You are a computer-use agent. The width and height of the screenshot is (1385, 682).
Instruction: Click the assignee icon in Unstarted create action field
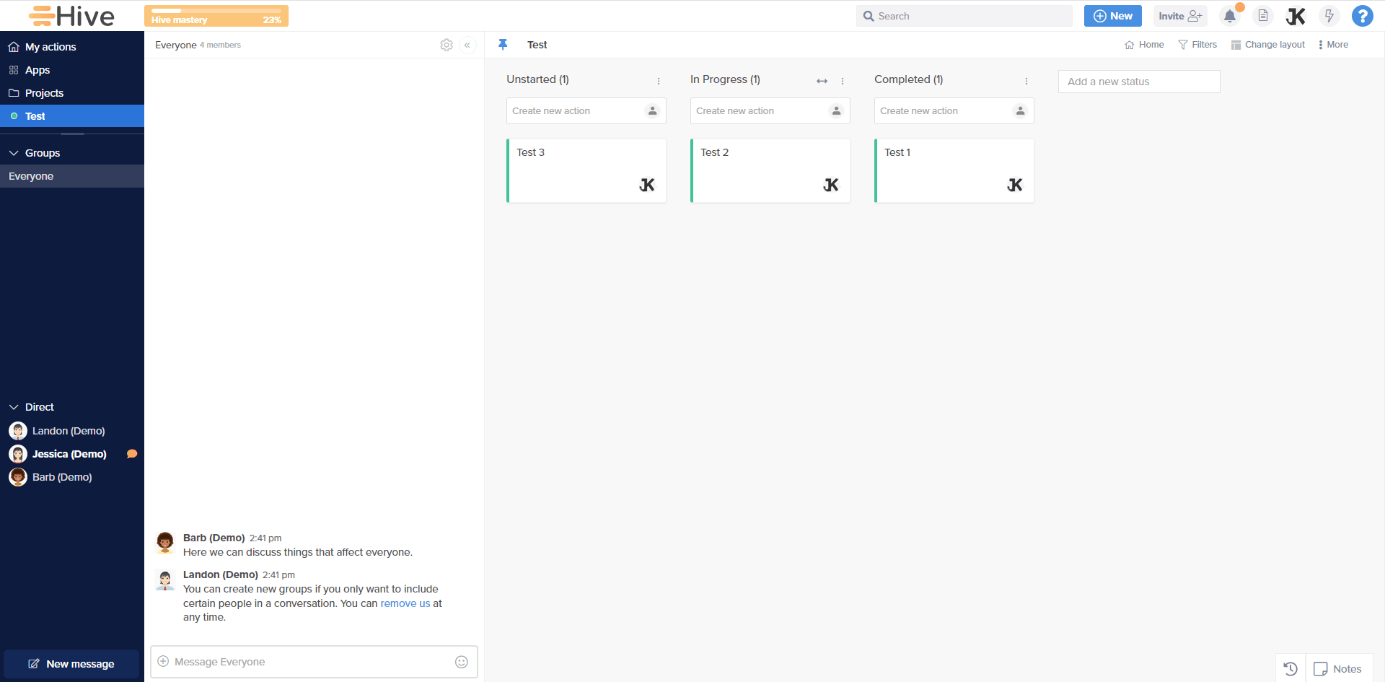pos(652,110)
